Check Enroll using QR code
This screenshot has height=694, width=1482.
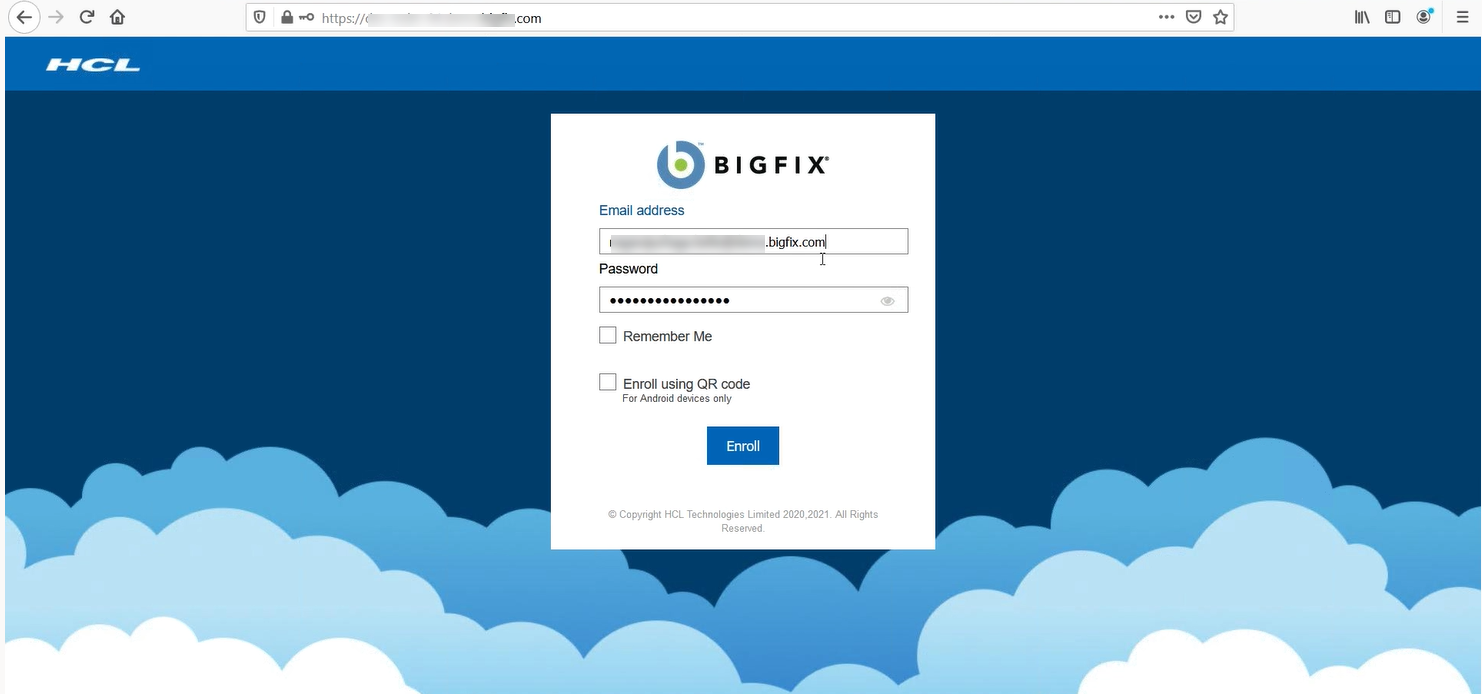point(607,382)
